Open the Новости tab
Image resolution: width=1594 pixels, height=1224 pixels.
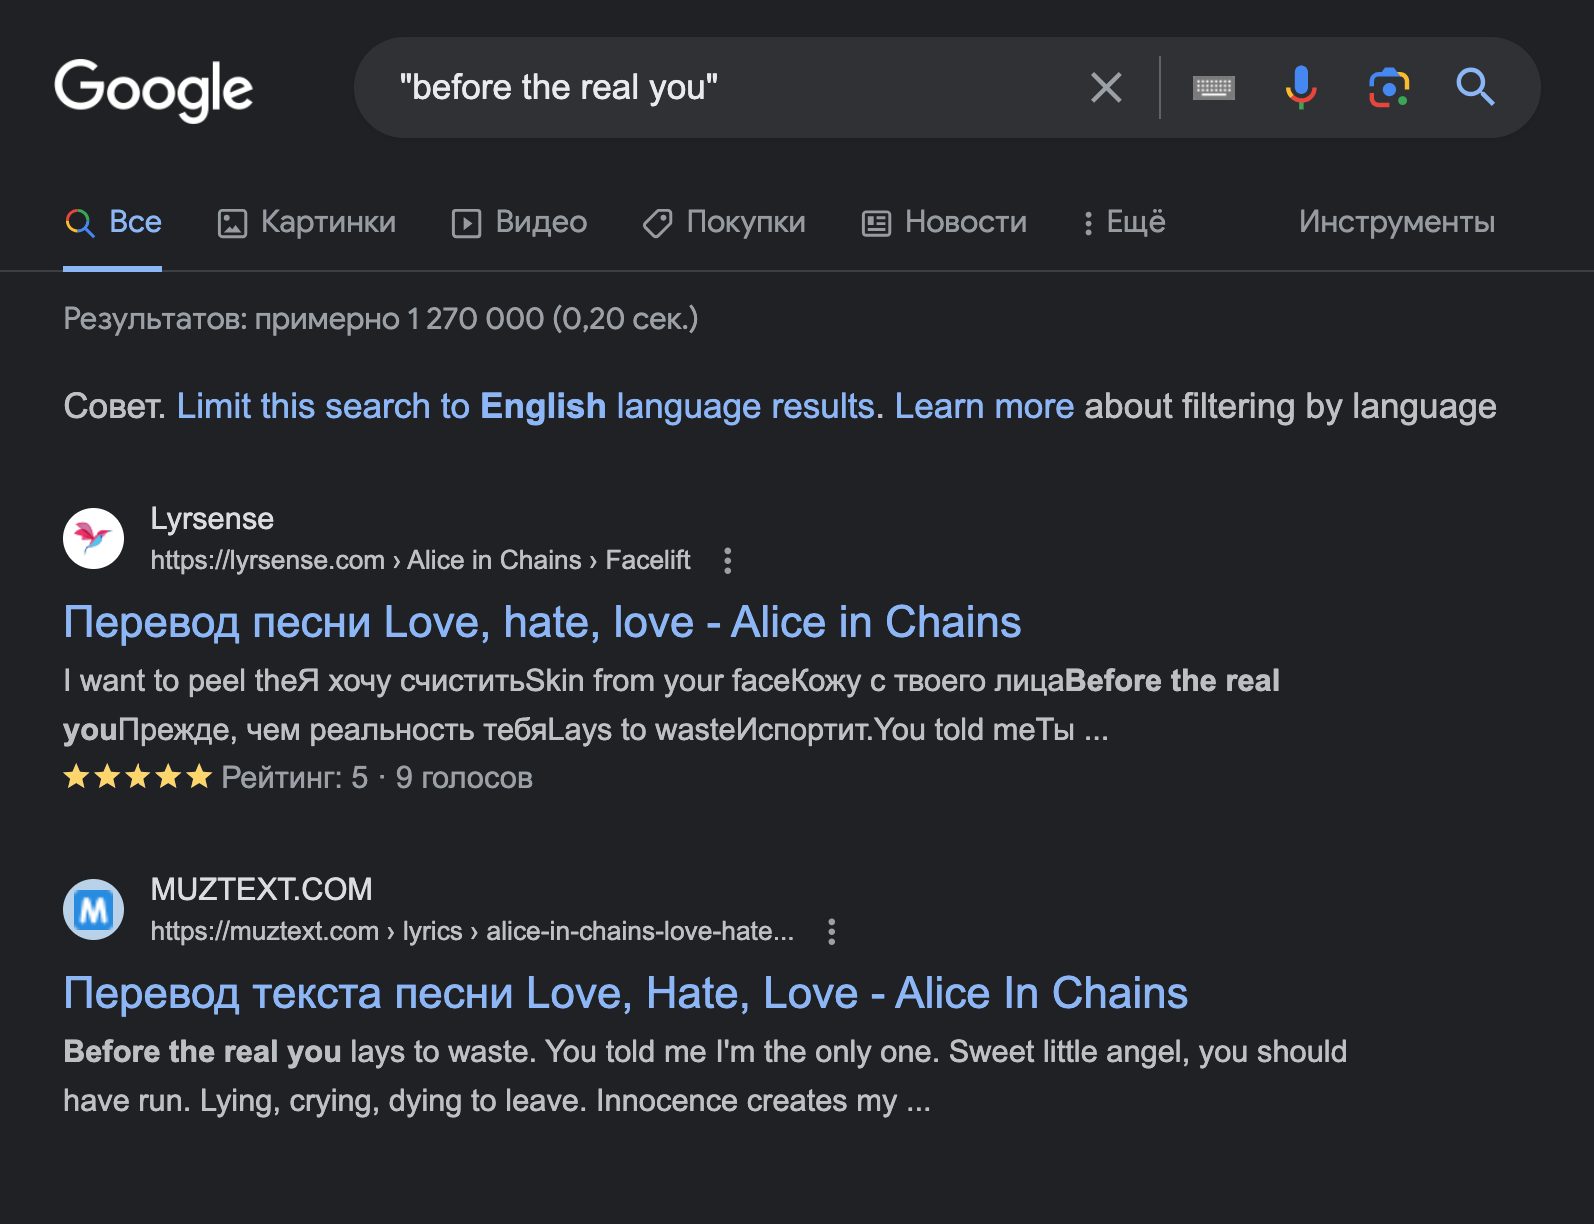[x=945, y=222]
